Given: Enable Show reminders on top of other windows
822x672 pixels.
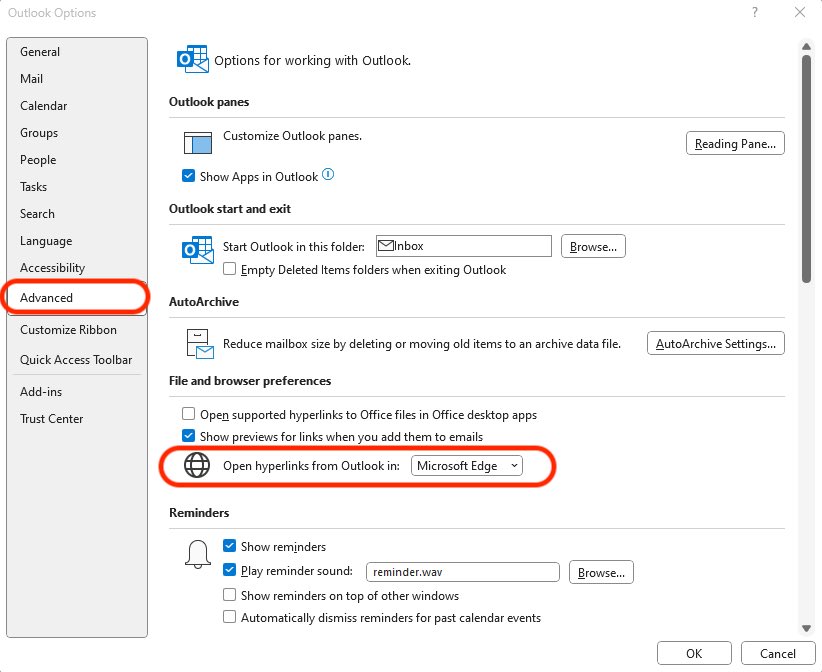Looking at the screenshot, I should pyautogui.click(x=229, y=594).
